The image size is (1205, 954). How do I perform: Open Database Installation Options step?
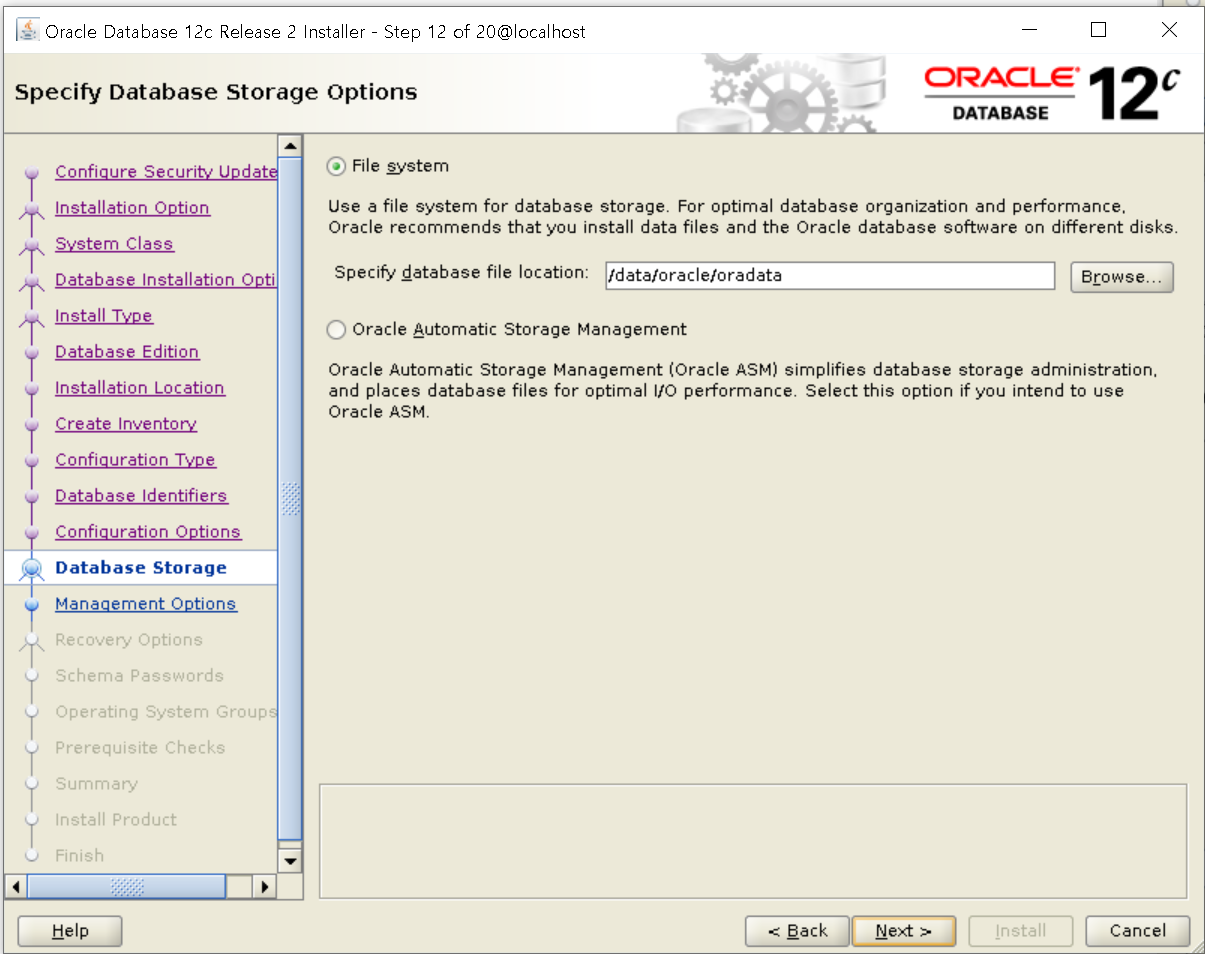[166, 280]
